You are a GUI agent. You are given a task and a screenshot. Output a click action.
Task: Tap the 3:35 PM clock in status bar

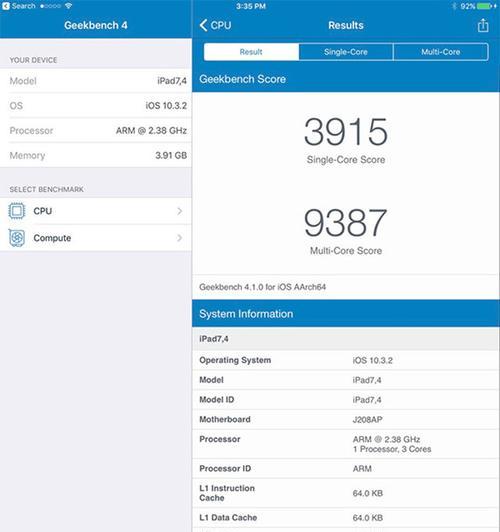251,6
